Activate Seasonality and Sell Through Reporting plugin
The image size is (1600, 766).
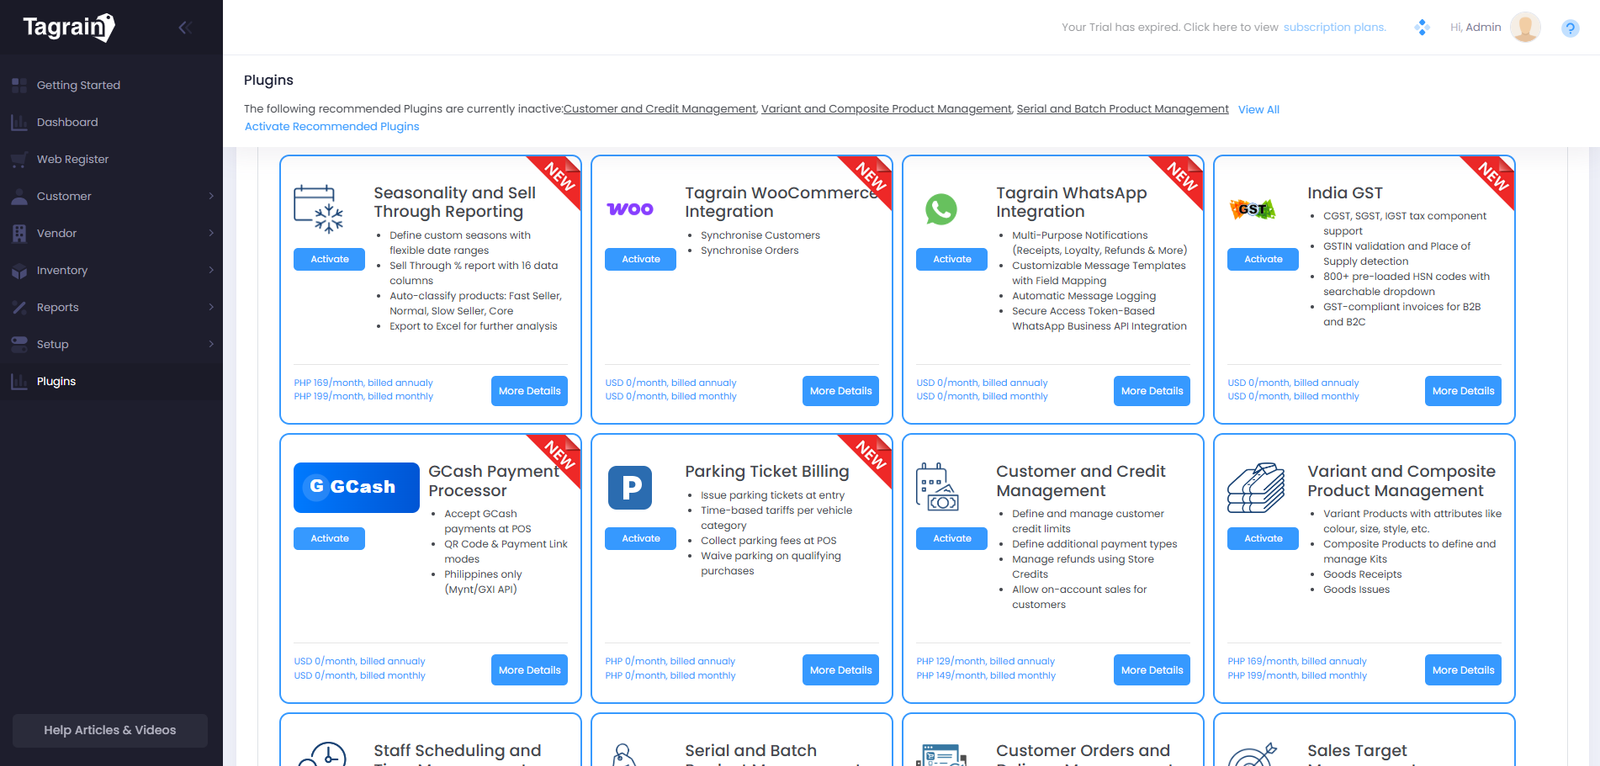329,259
